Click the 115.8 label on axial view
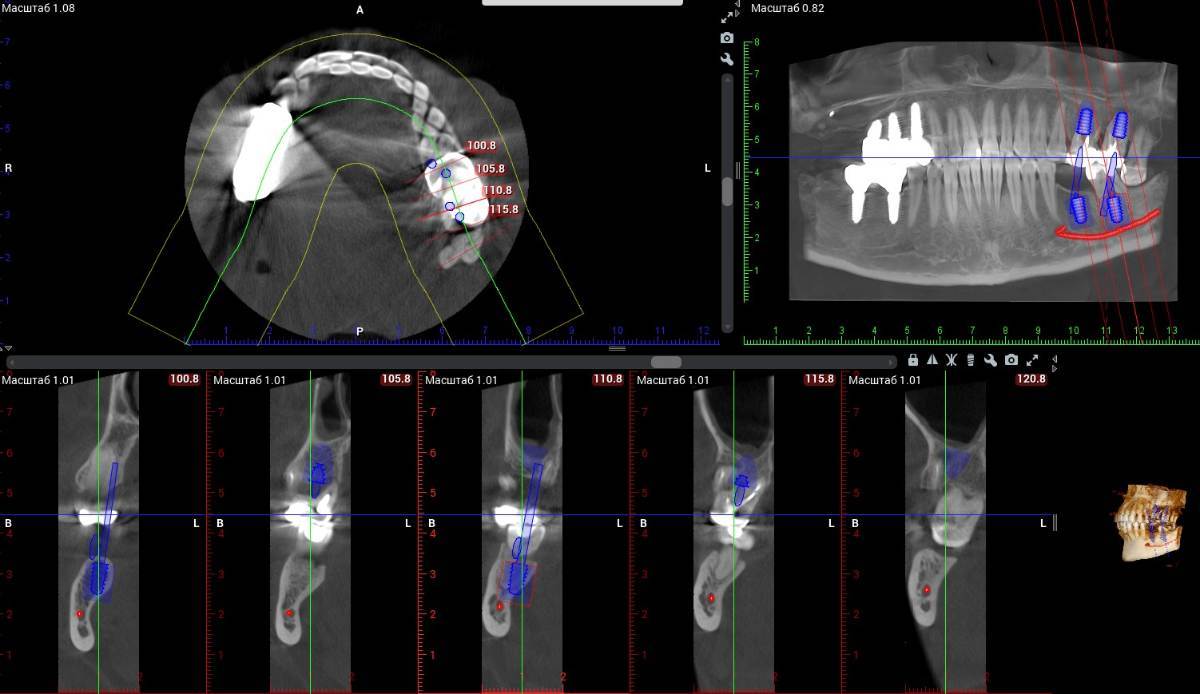The image size is (1200, 694). (x=504, y=209)
